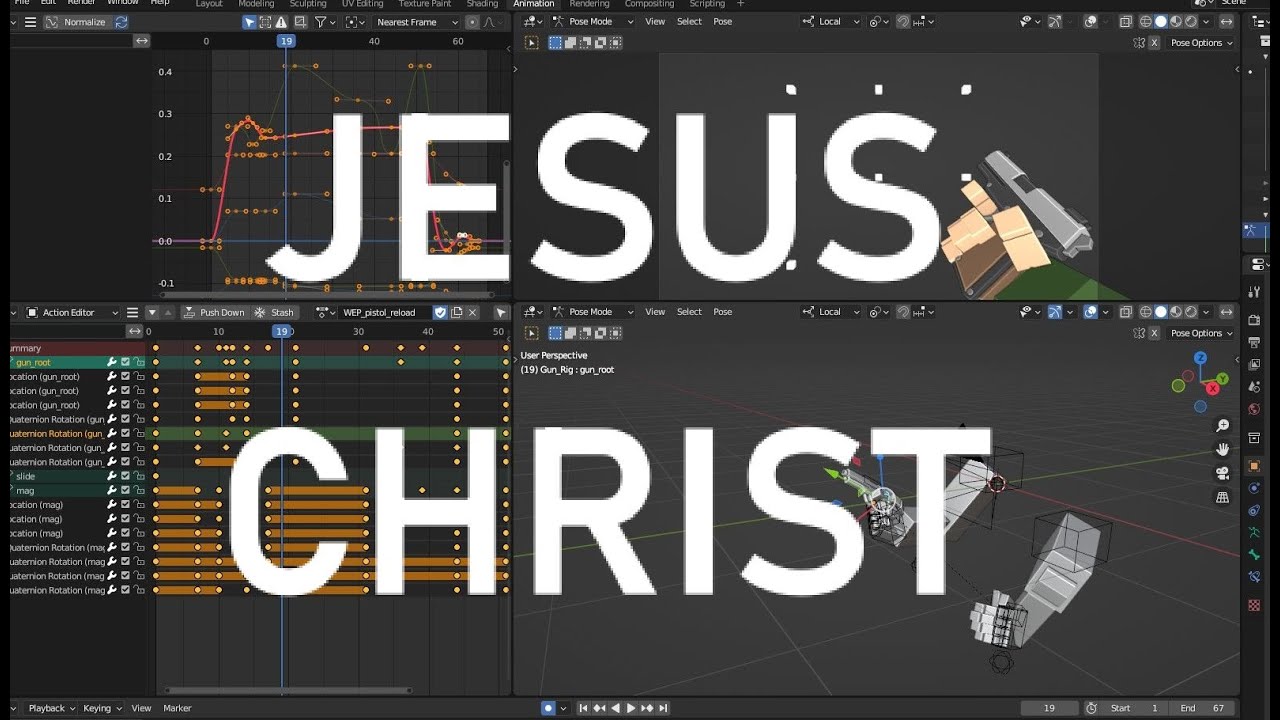Open the Nearest Frame snapping dropdown
Screen dimensions: 1280x720
pyautogui.click(x=417, y=22)
